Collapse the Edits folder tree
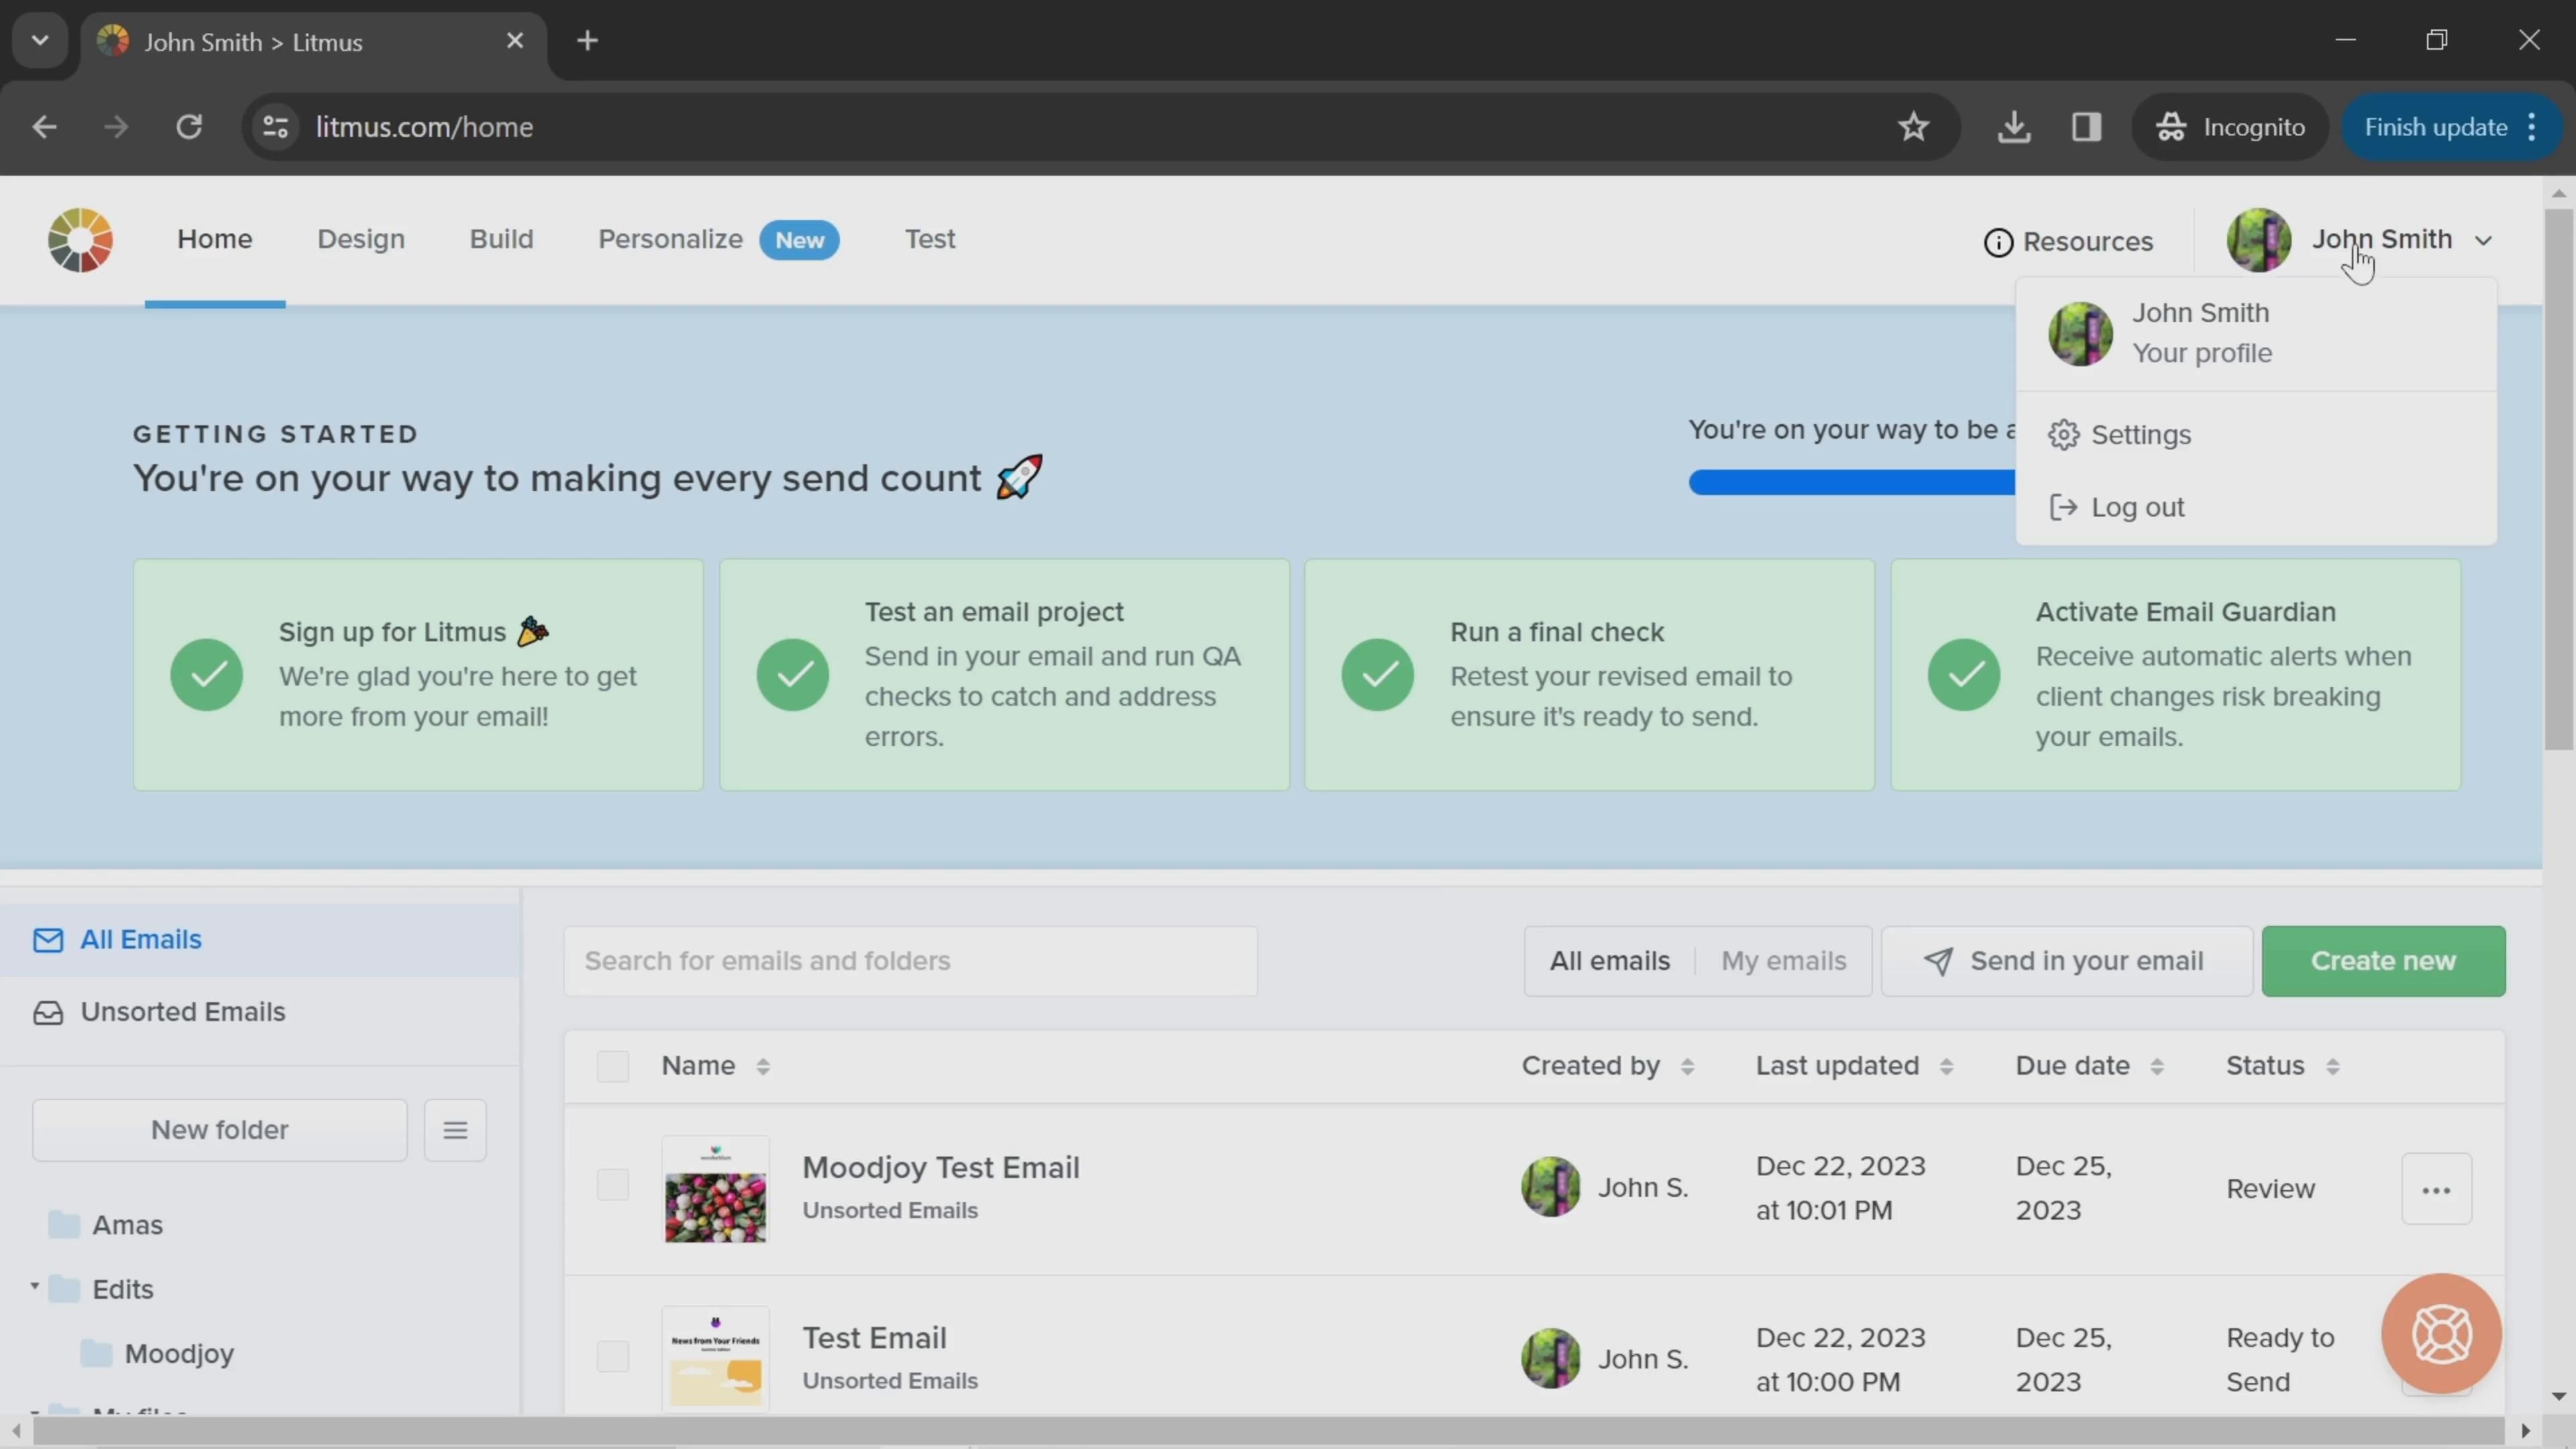The width and height of the screenshot is (2576, 1449). tap(35, 1287)
